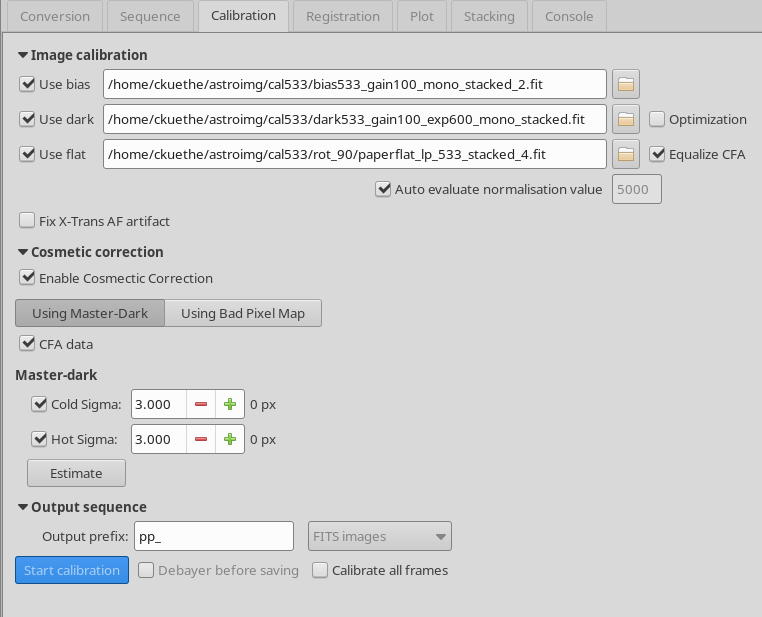Viewport: 762px width, 617px height.
Task: Increase Cold Sigma with plus icon
Action: 230,404
